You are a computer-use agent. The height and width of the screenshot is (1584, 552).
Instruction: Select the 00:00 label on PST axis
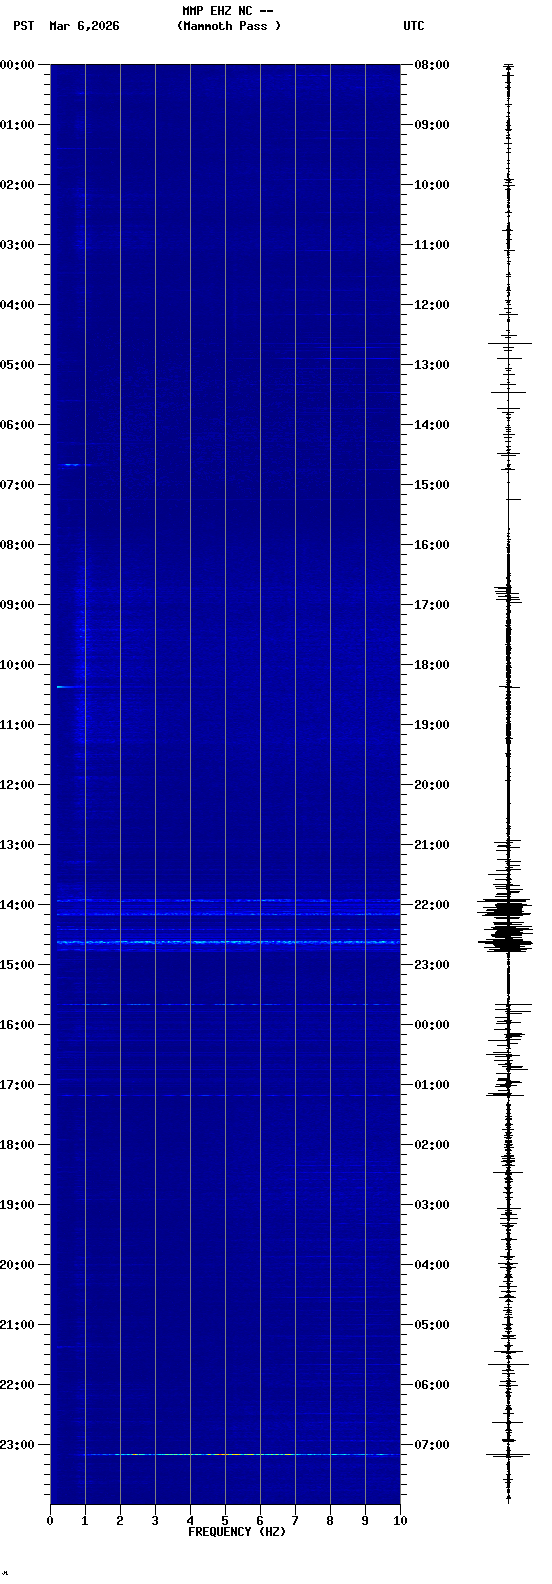(x=17, y=65)
